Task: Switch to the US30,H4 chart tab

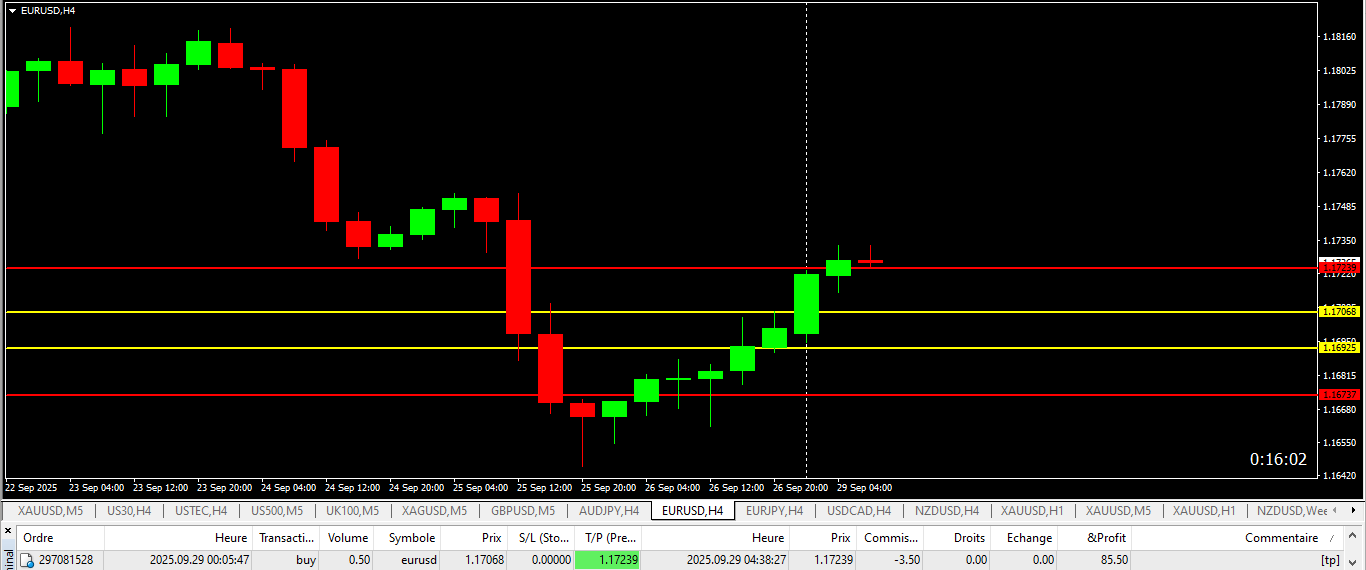Action: [129, 511]
